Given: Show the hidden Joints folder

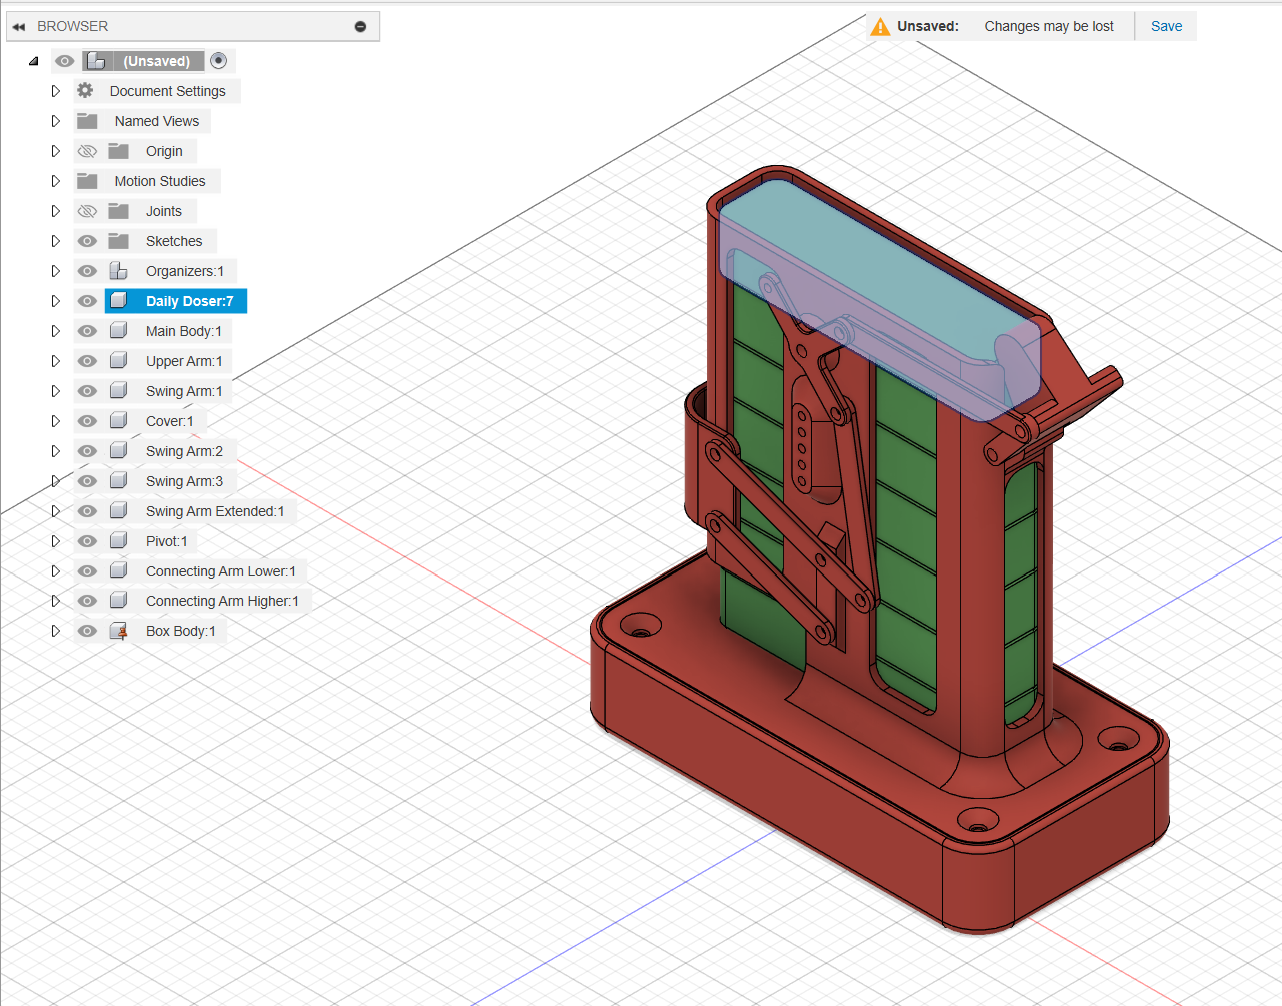Looking at the screenshot, I should click(87, 211).
